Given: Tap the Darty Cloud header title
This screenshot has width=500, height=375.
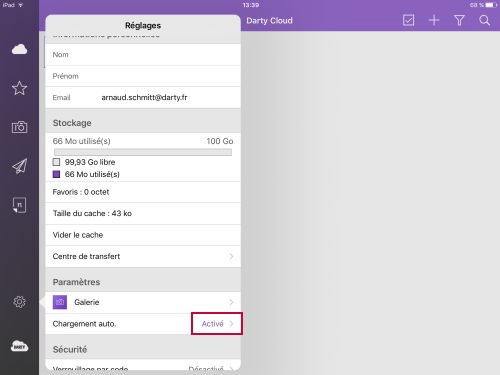Looking at the screenshot, I should point(269,21).
